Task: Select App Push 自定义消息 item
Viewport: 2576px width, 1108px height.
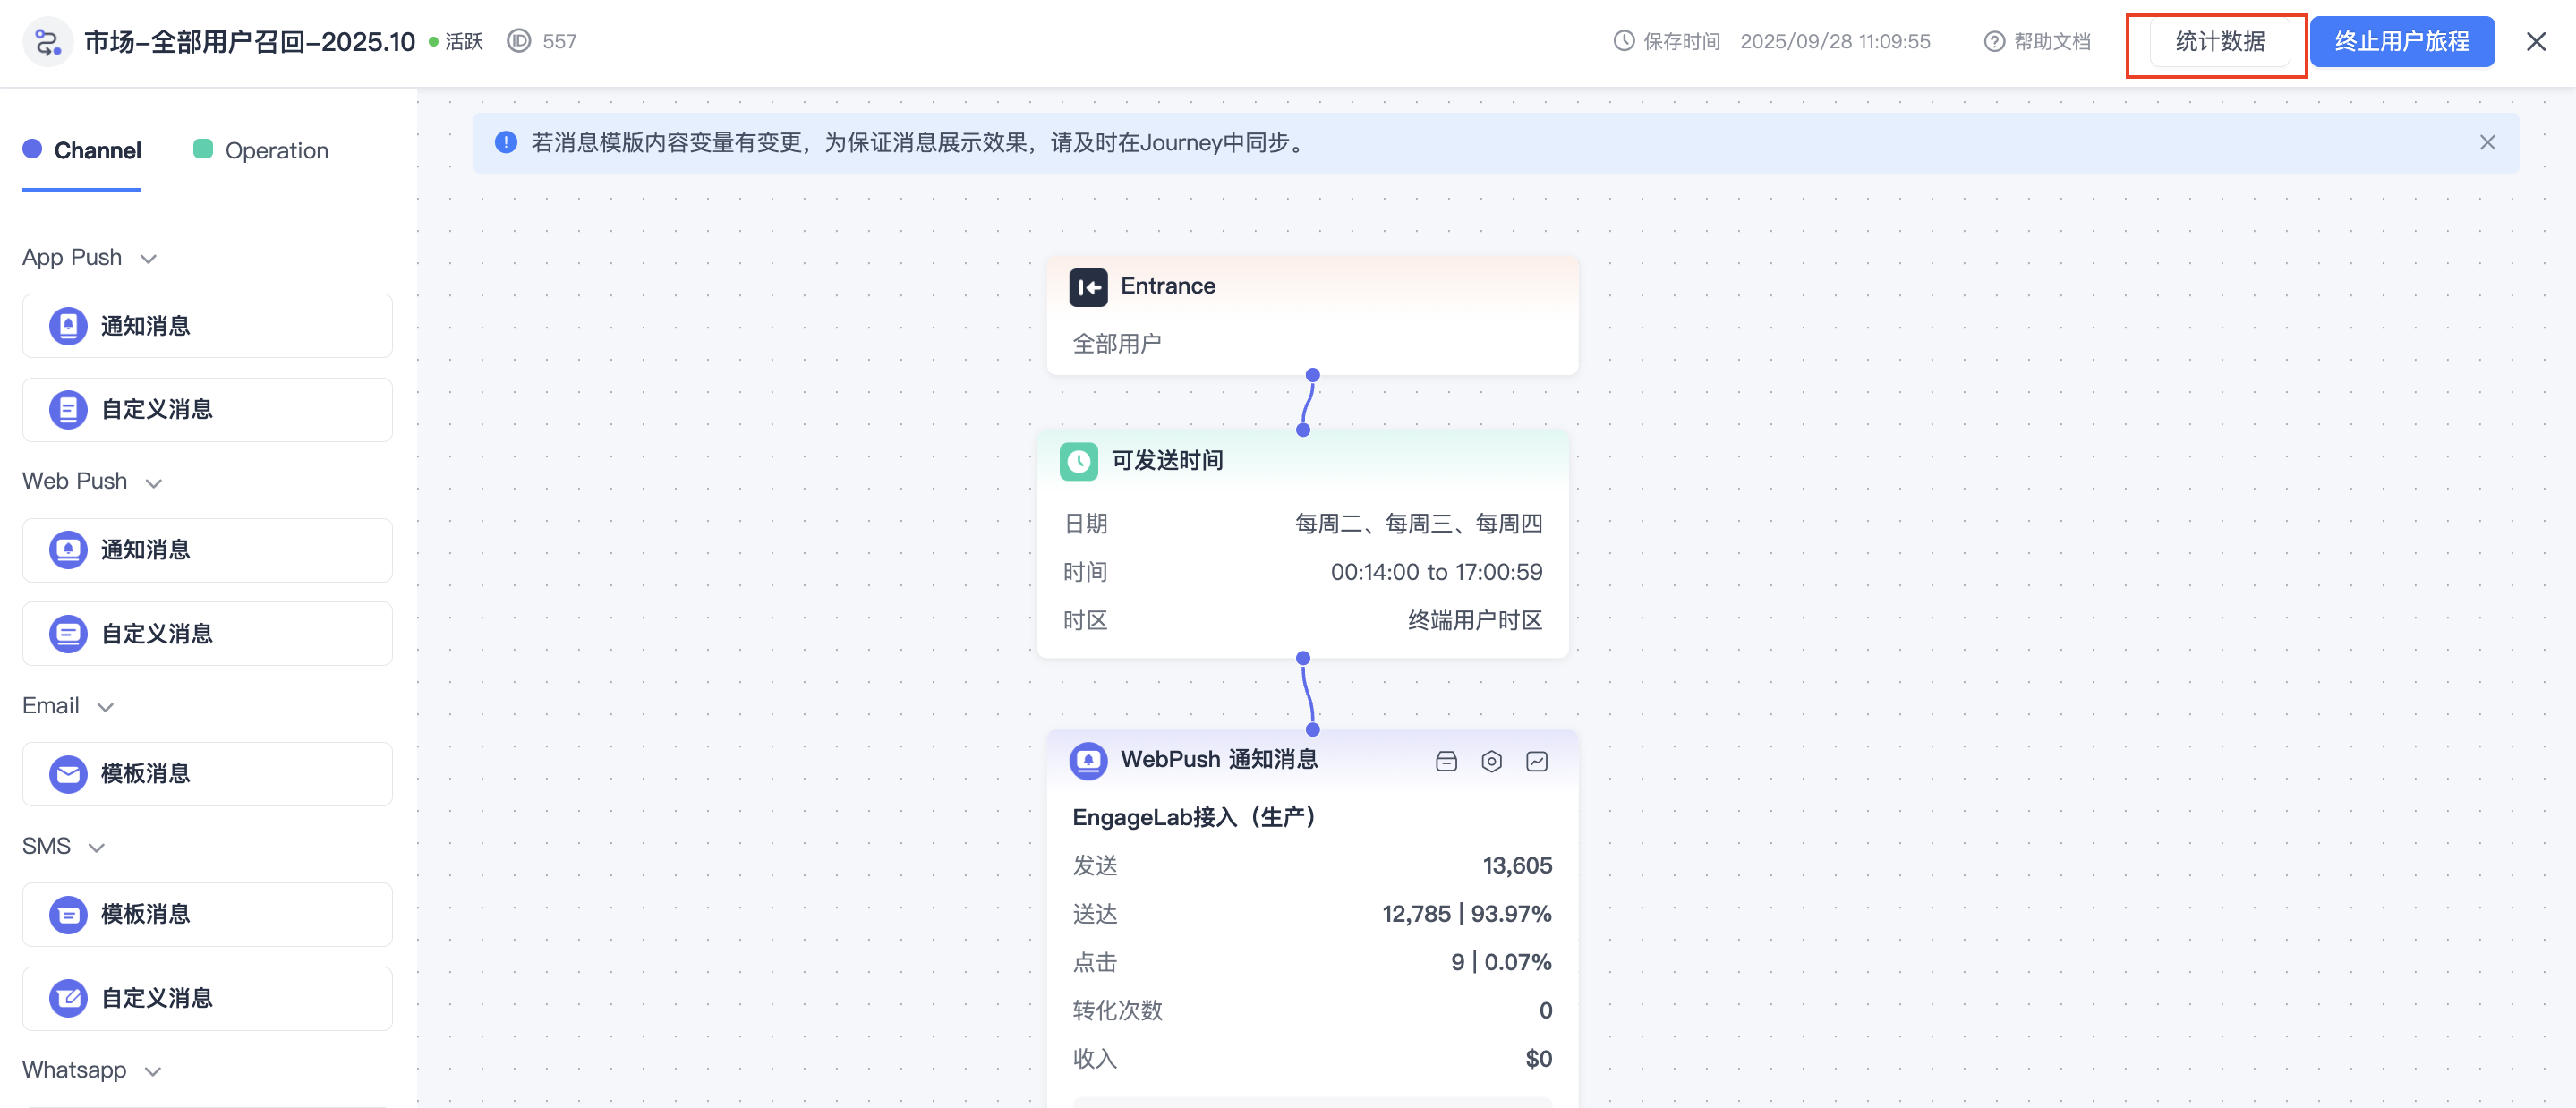Action: (x=207, y=409)
